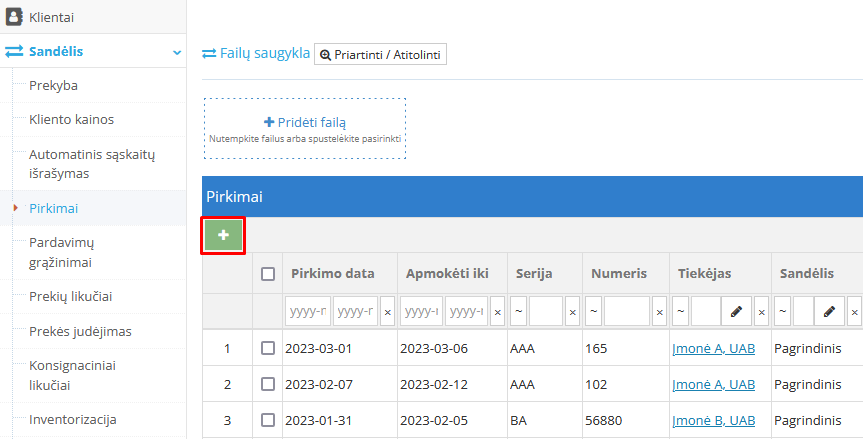The height and width of the screenshot is (439, 863).
Task: Check the row 1 checkbox for 2023-03-01
Action: click(268, 348)
